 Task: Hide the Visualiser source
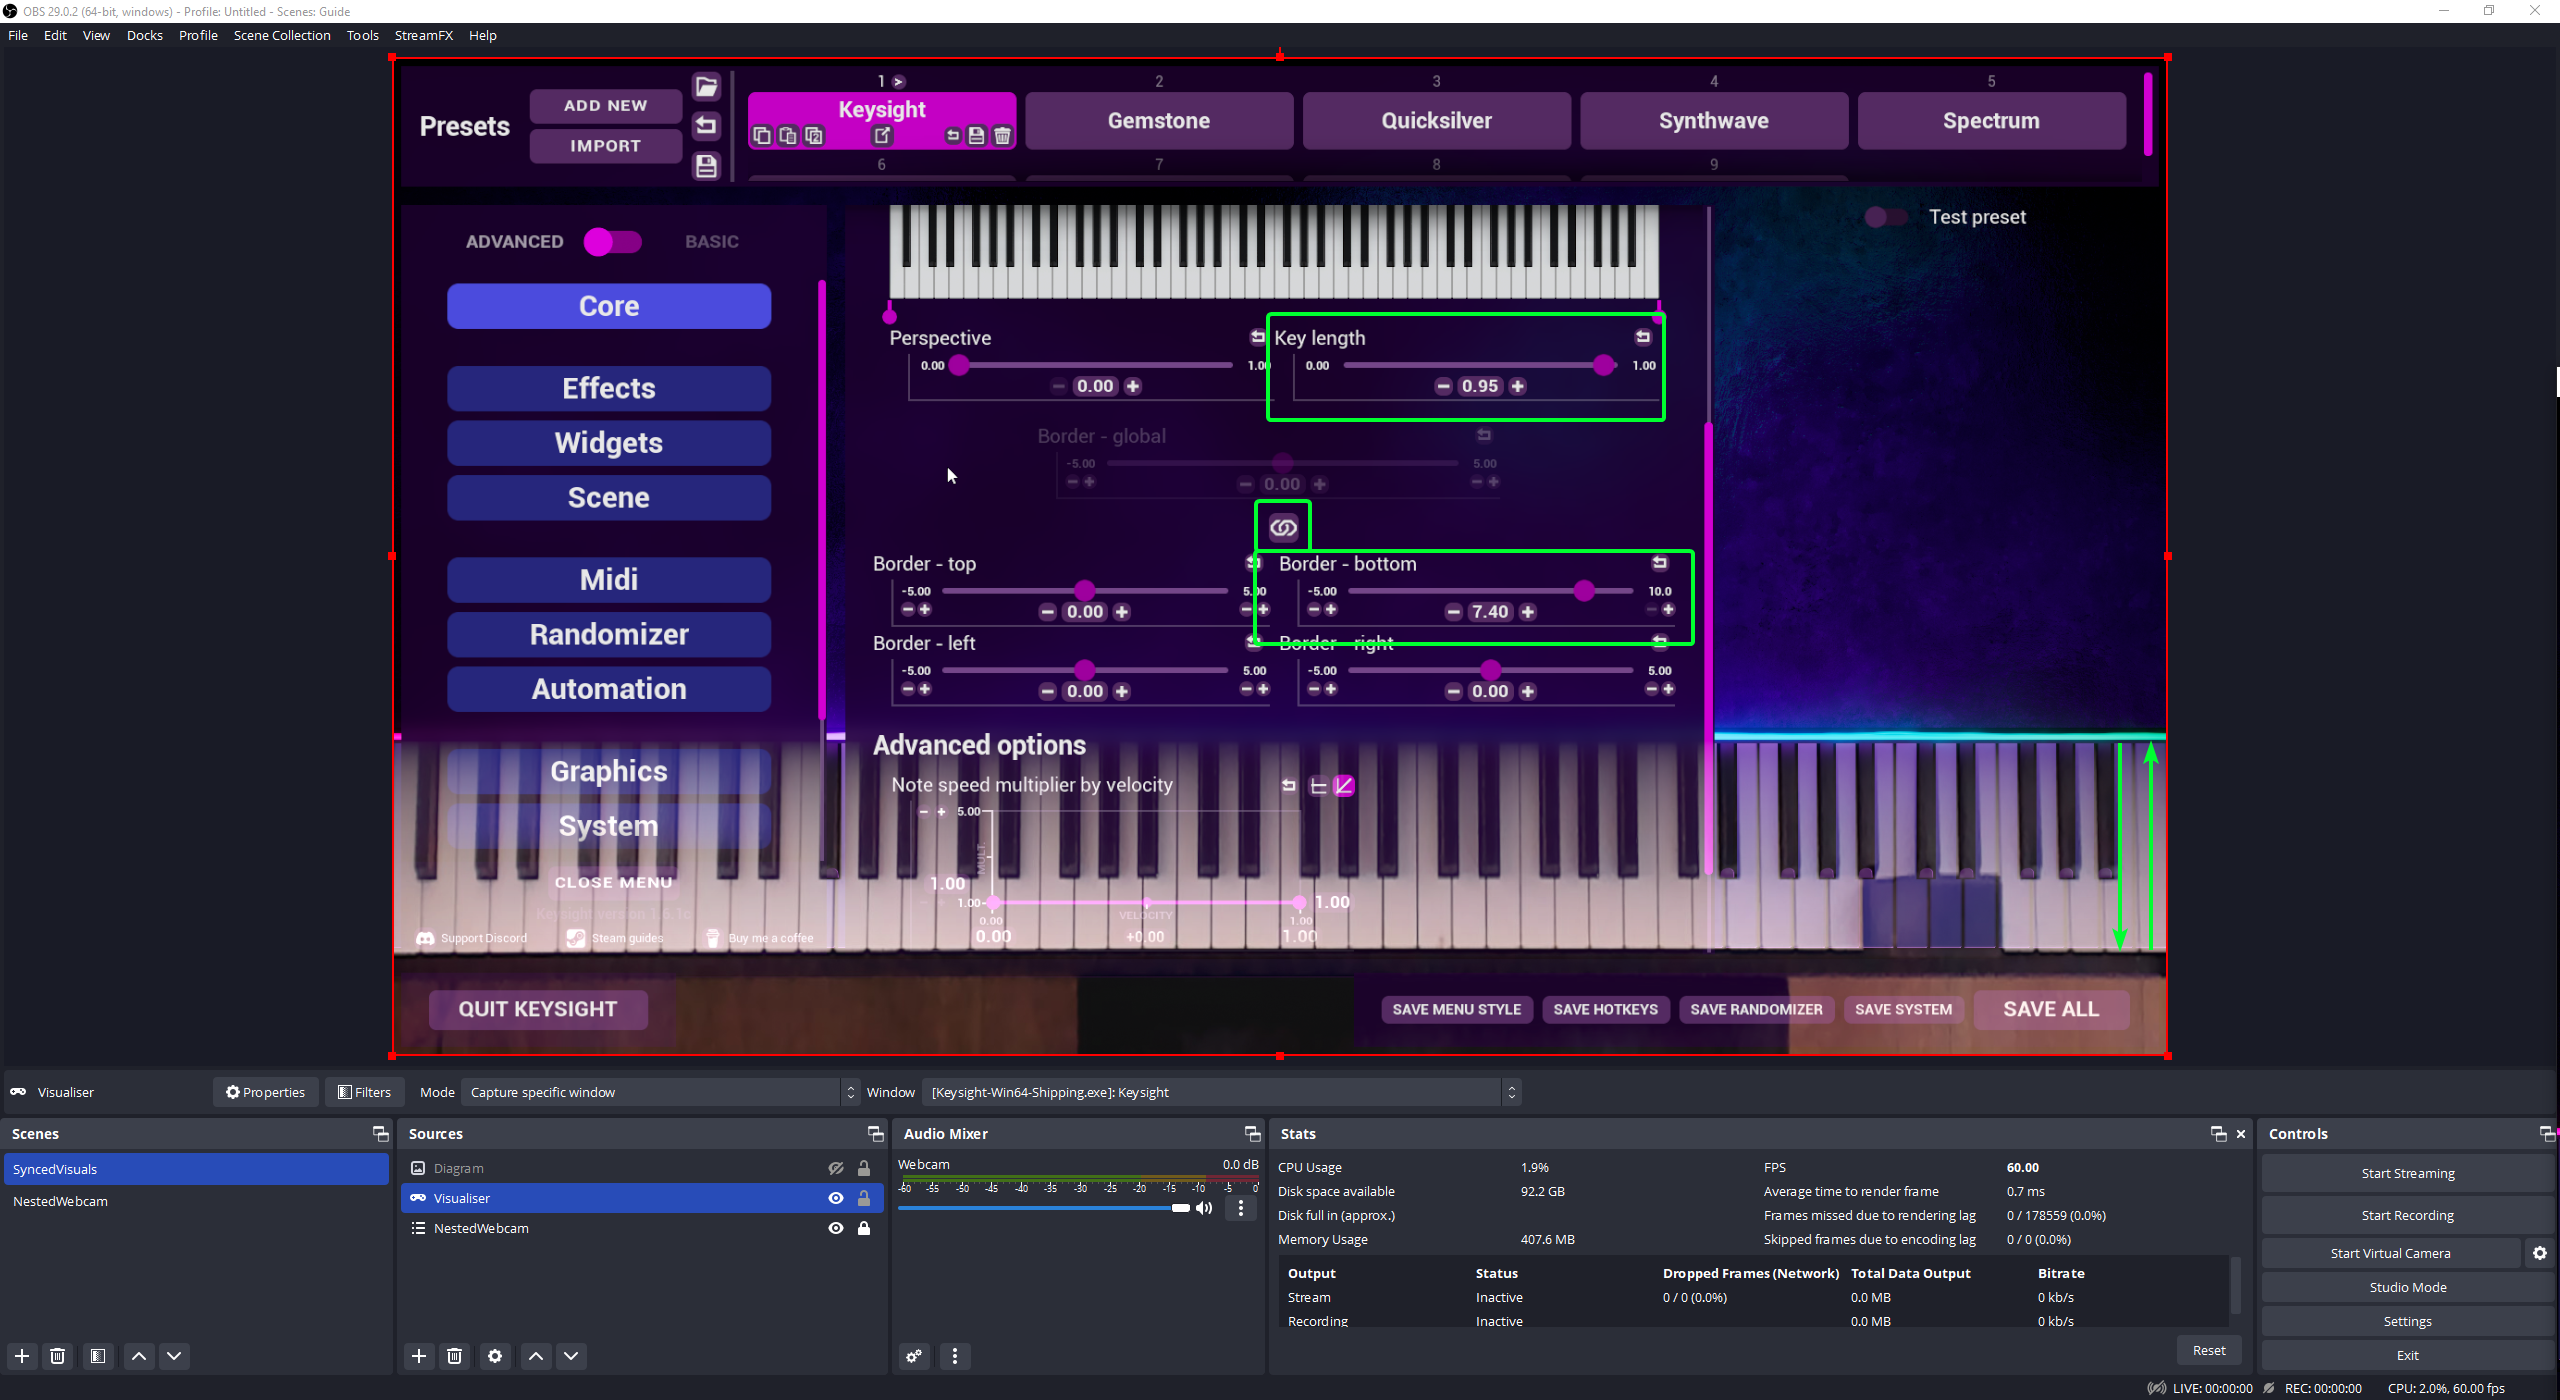pyautogui.click(x=836, y=1198)
